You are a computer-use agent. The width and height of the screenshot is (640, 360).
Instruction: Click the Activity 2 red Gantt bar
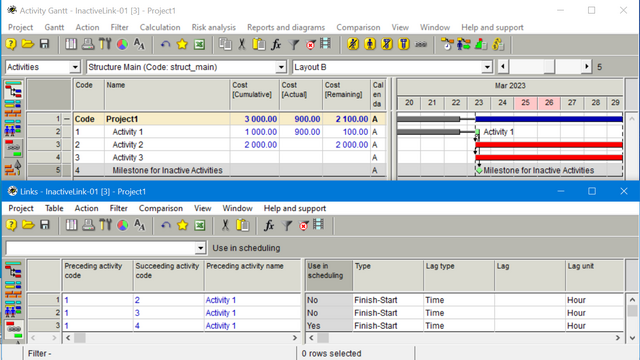[549, 144]
